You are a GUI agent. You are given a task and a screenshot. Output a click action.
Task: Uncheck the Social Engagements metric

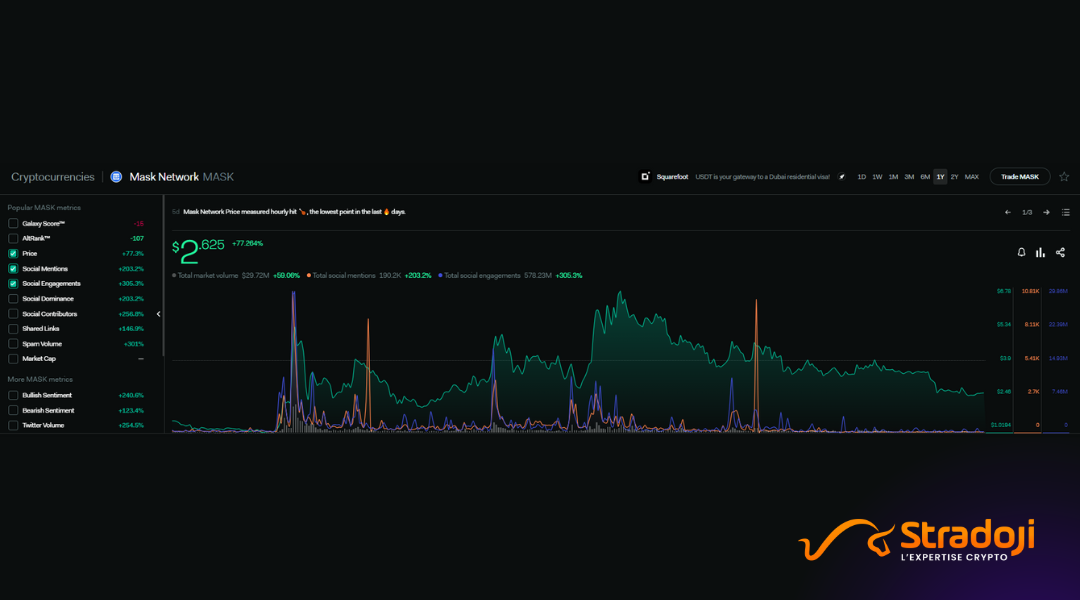[13, 284]
